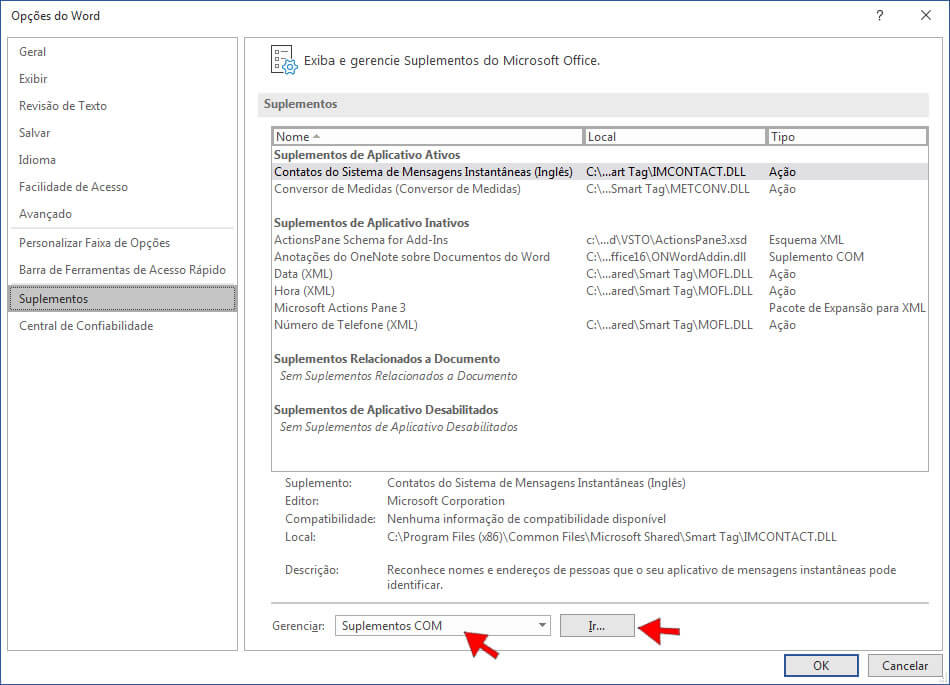950x685 pixels.
Task: Sort the list by the Local column
Action: [674, 137]
